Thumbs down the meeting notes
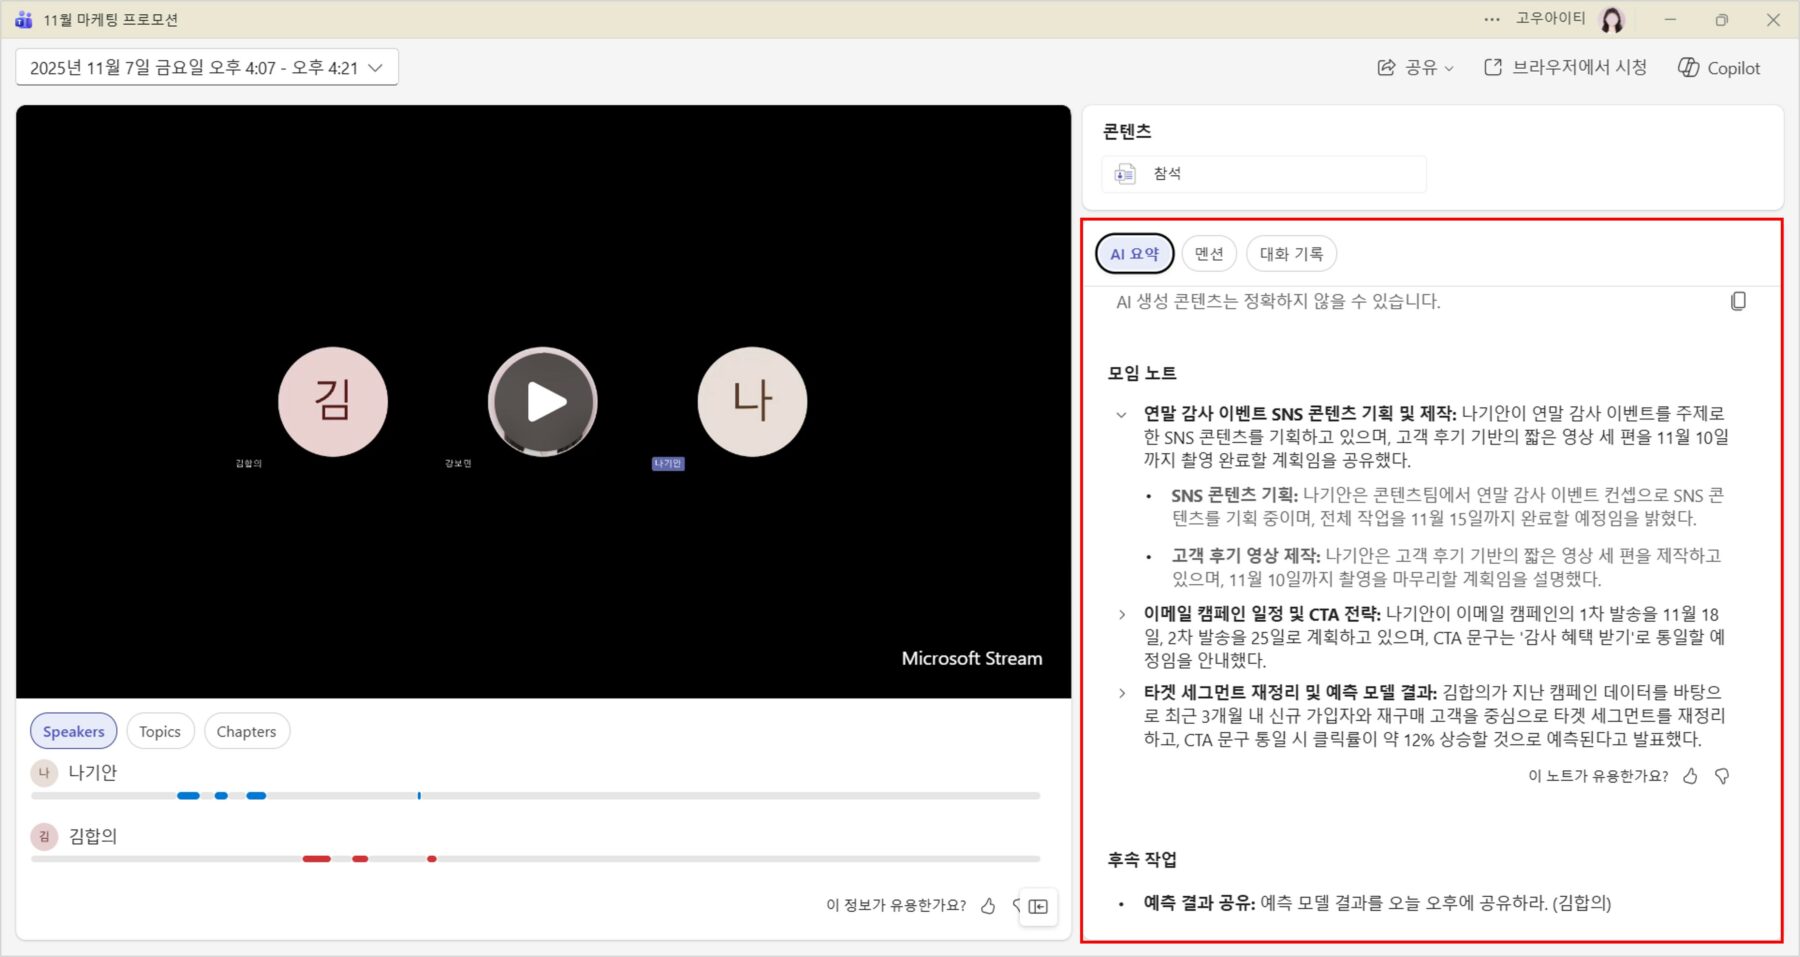The width and height of the screenshot is (1800, 957). click(1722, 776)
